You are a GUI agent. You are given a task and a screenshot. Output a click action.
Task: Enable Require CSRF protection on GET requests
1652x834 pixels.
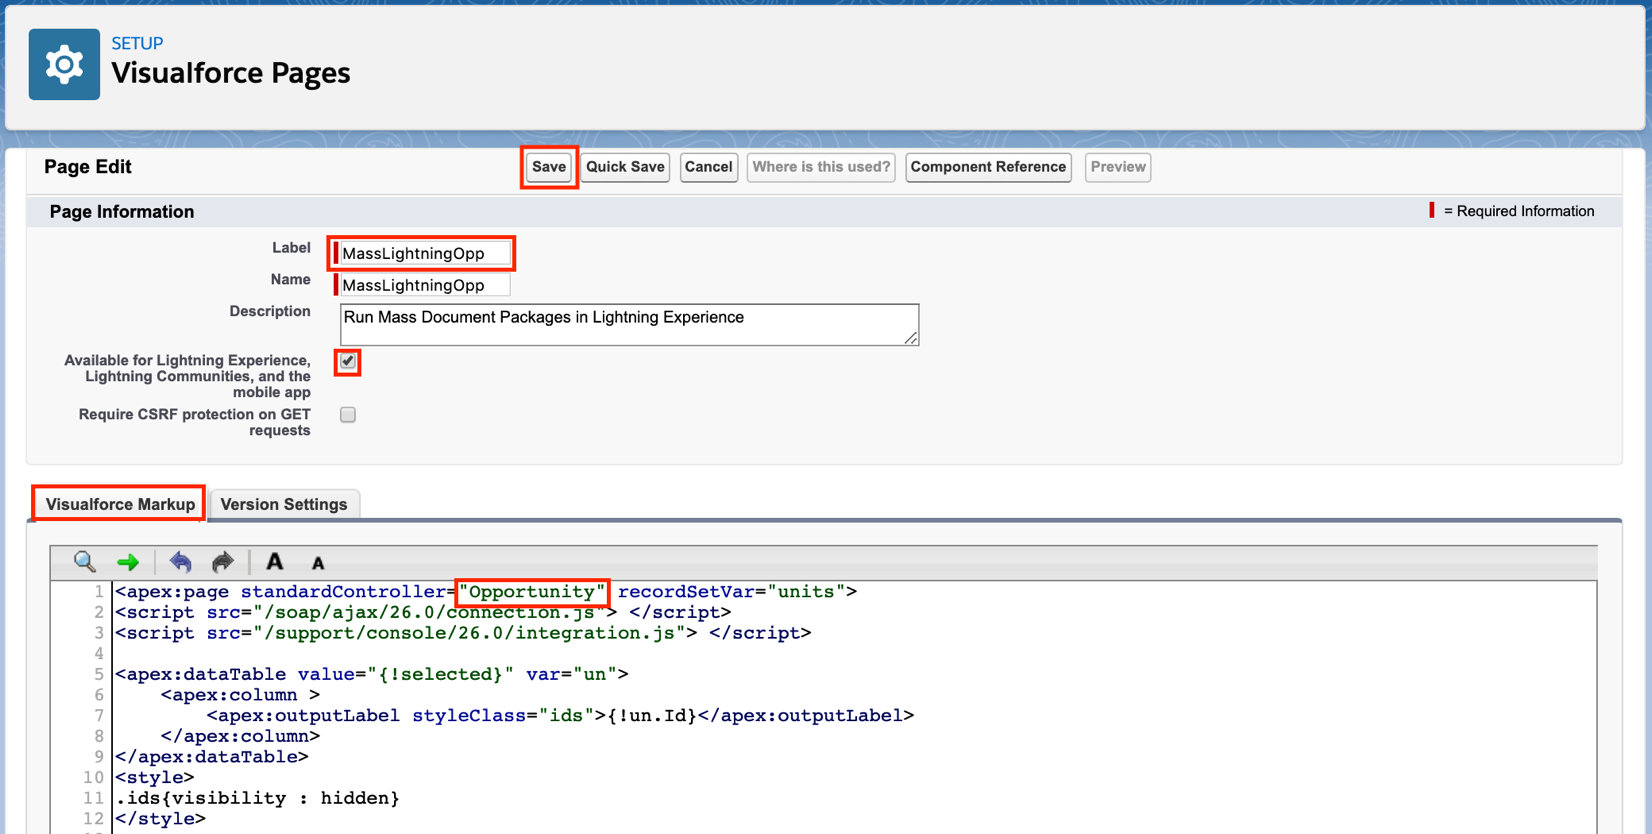coord(348,414)
